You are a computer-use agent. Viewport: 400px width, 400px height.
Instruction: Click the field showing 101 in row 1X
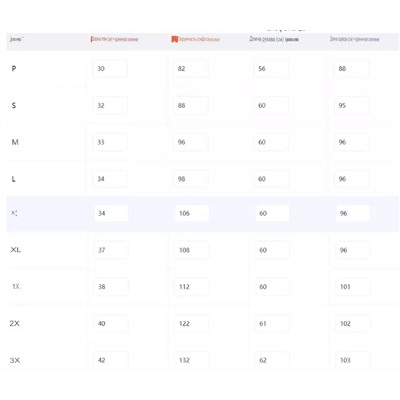(353, 287)
